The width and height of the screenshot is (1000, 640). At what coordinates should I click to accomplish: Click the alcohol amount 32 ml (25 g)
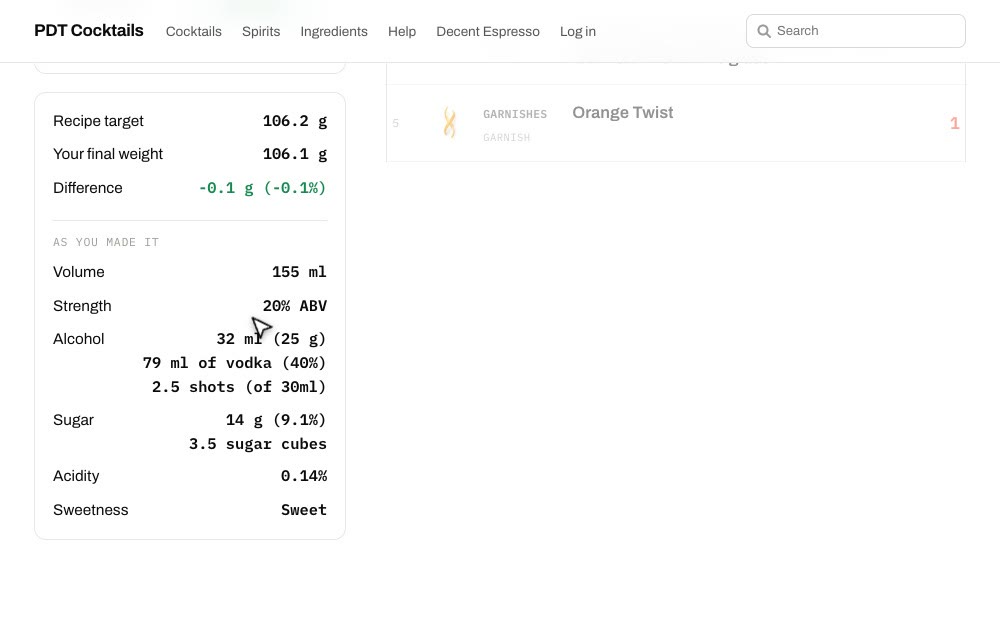271,339
